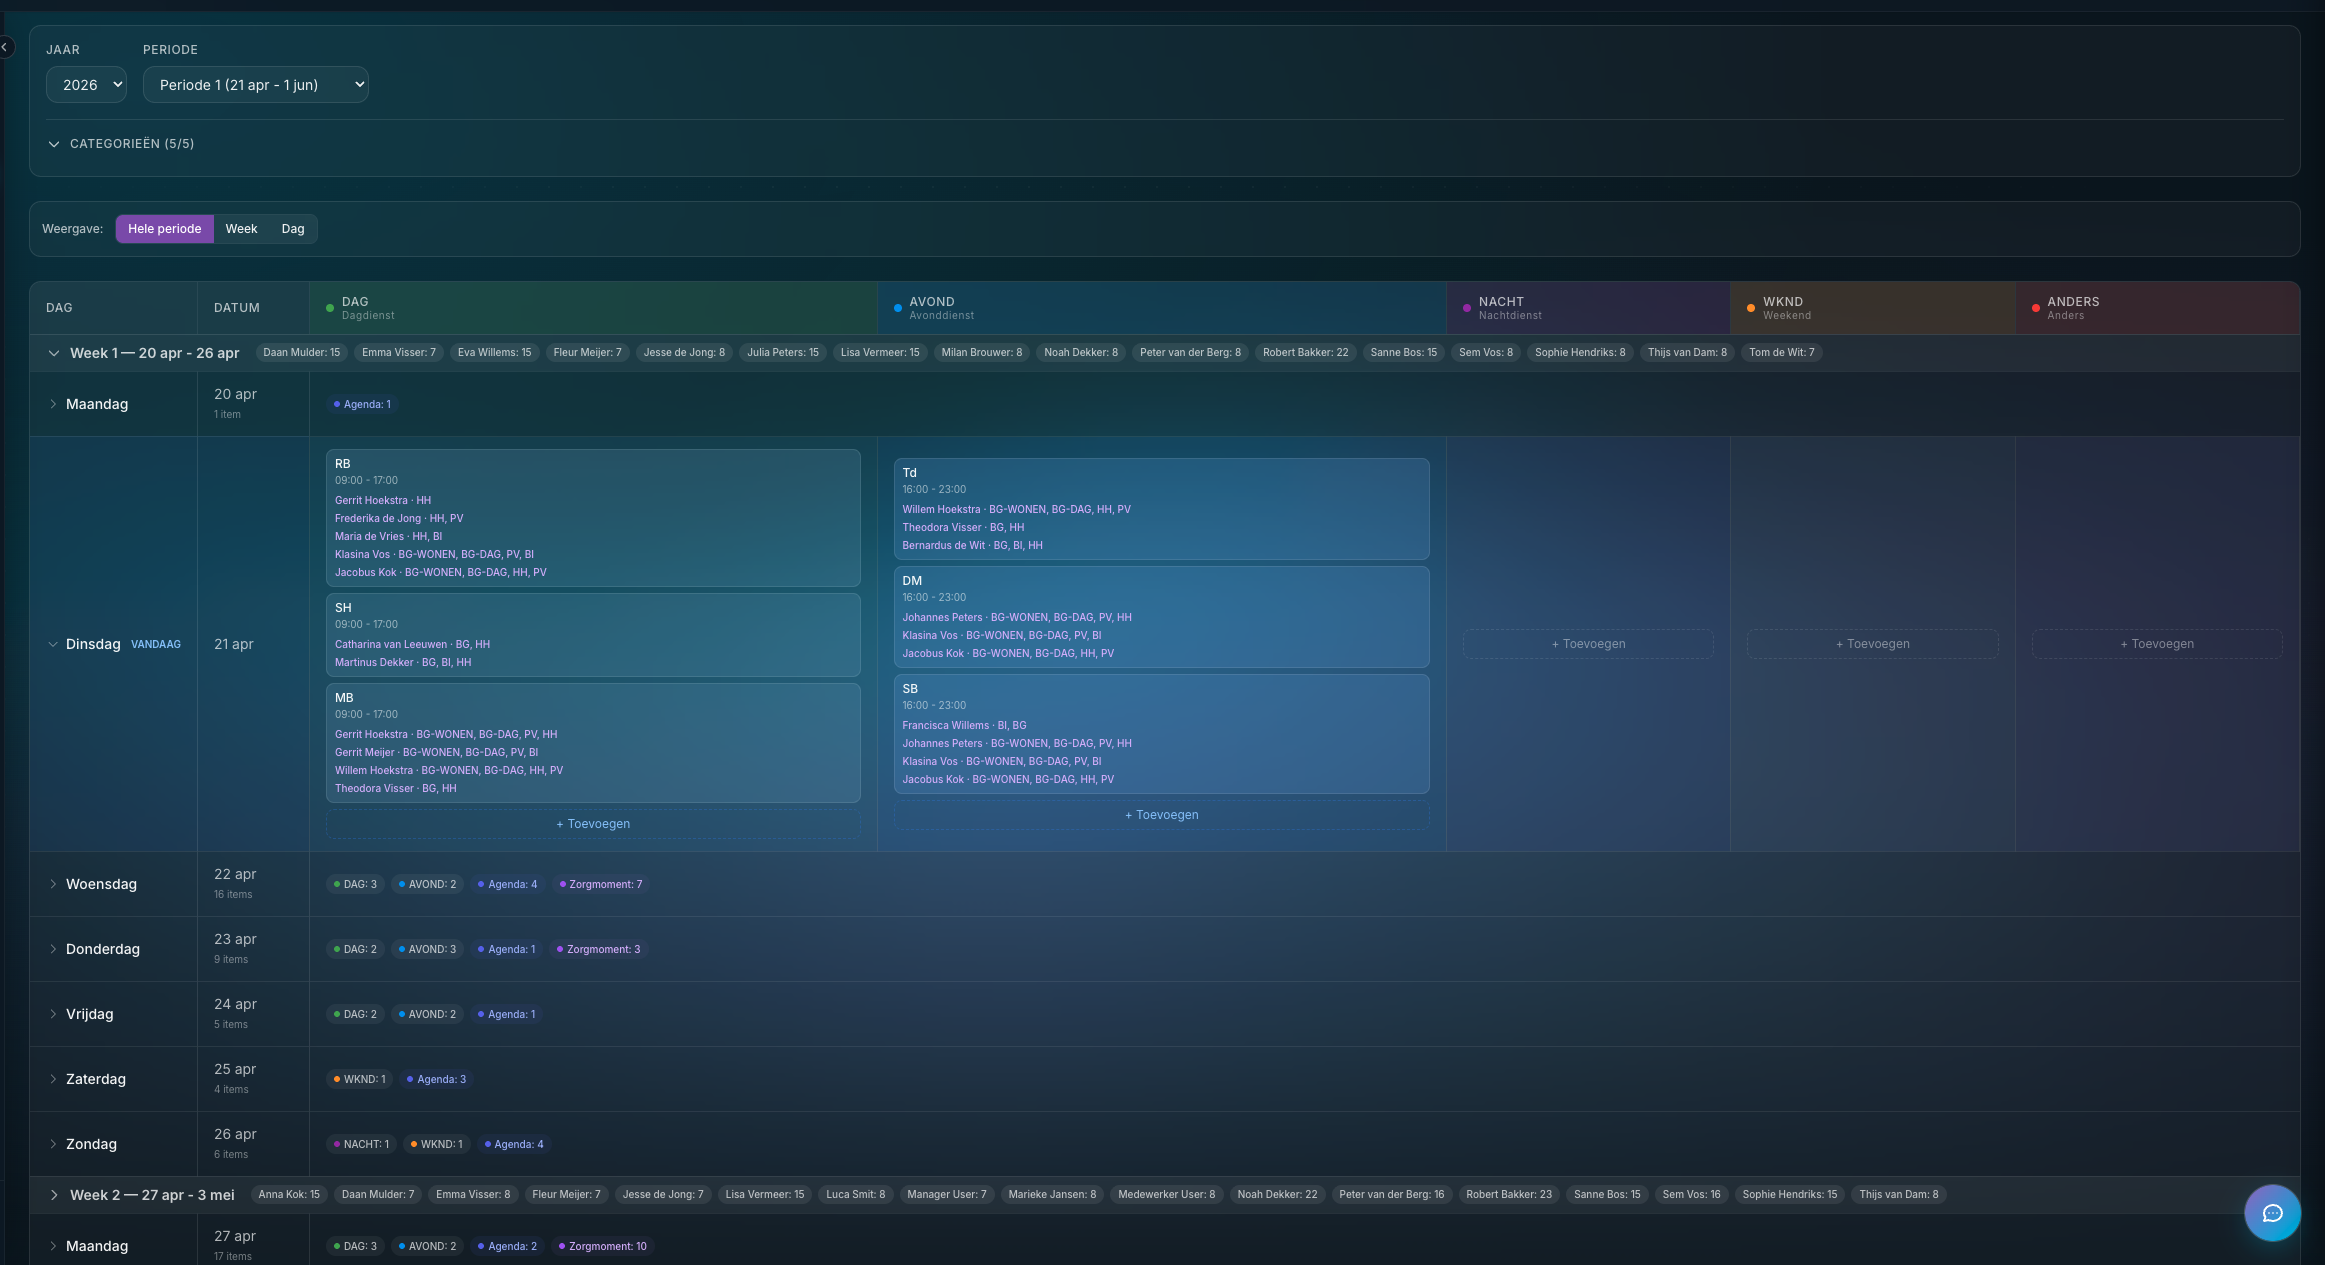The width and height of the screenshot is (2325, 1265).
Task: Click the Thijs van Dam: 8 chip in Week 2
Action: point(1898,1194)
